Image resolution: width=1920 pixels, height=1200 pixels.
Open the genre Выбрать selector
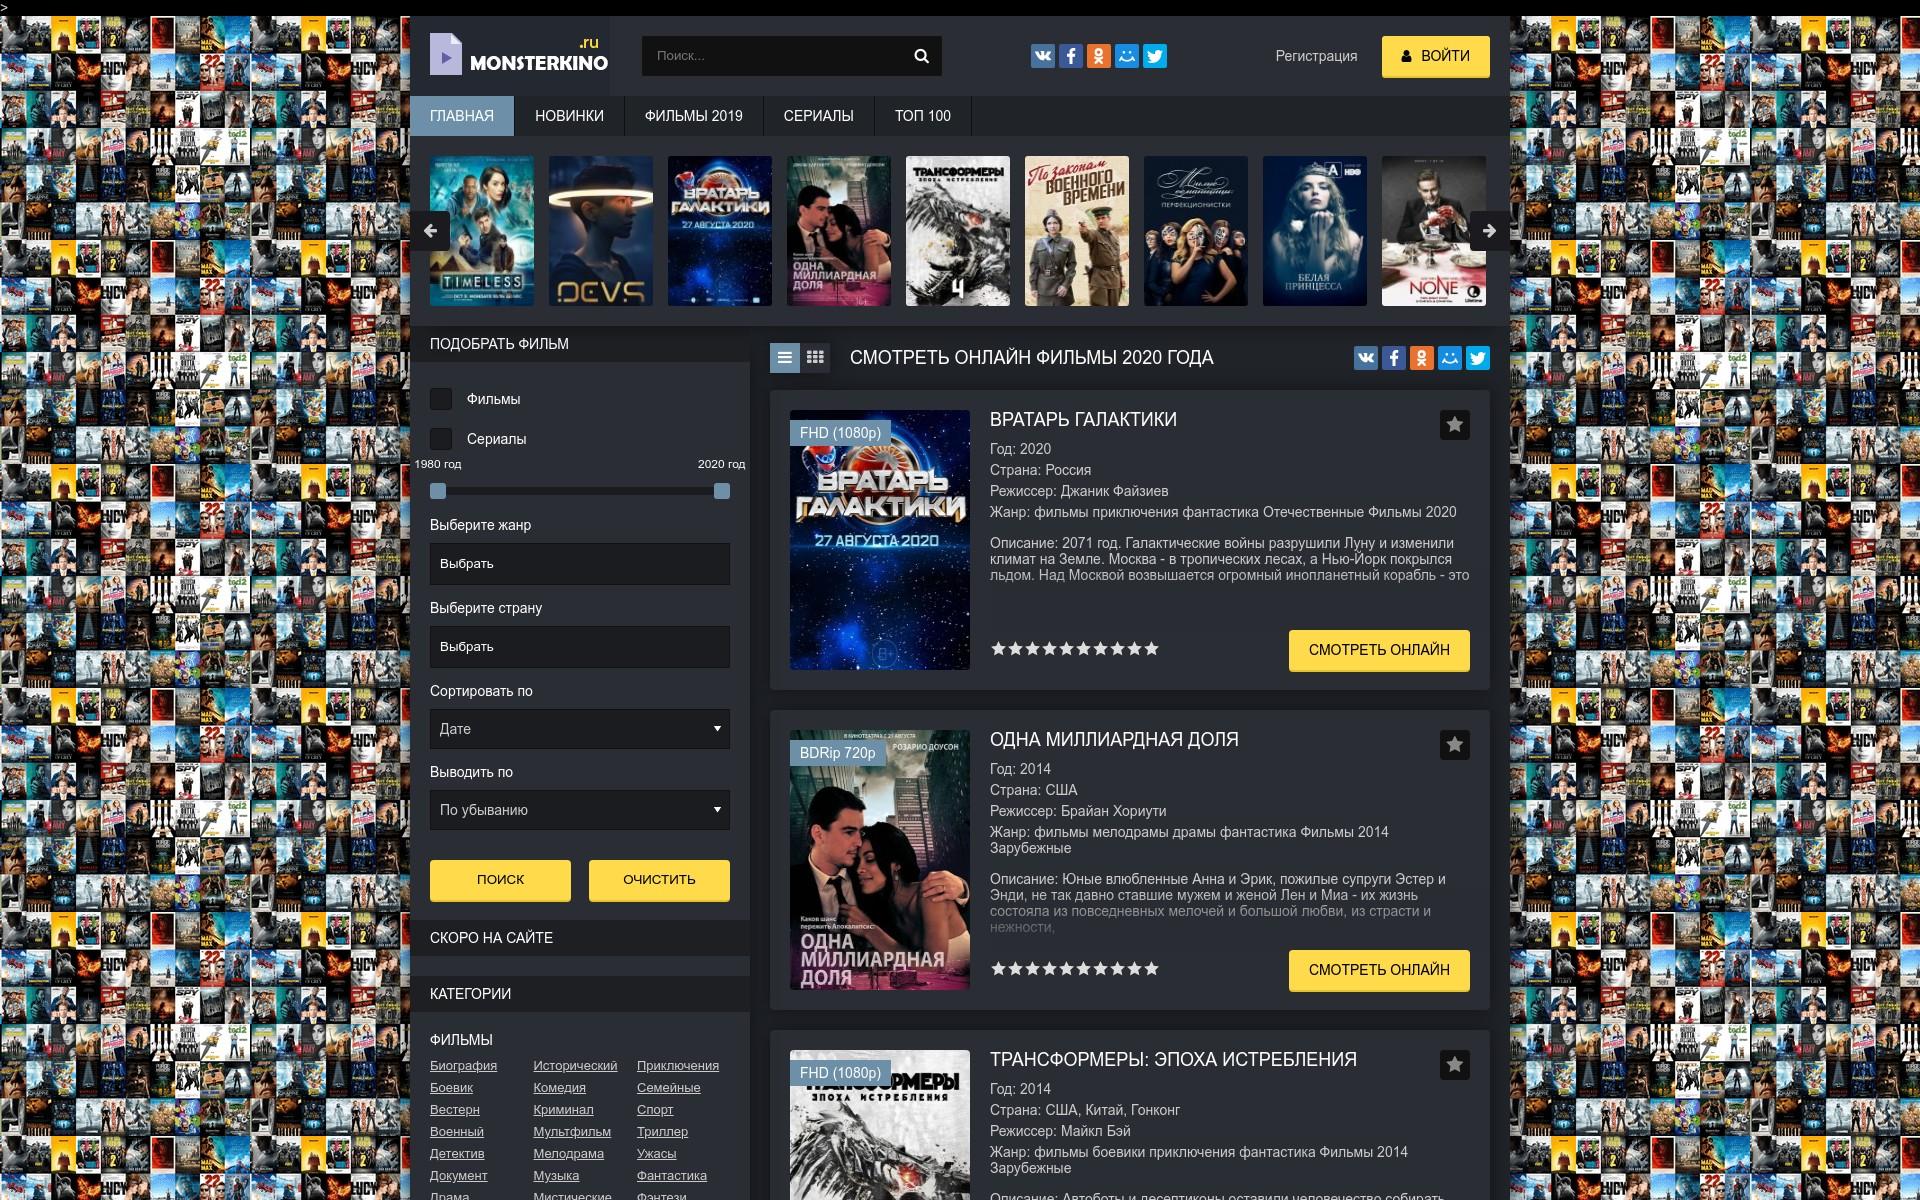point(580,564)
